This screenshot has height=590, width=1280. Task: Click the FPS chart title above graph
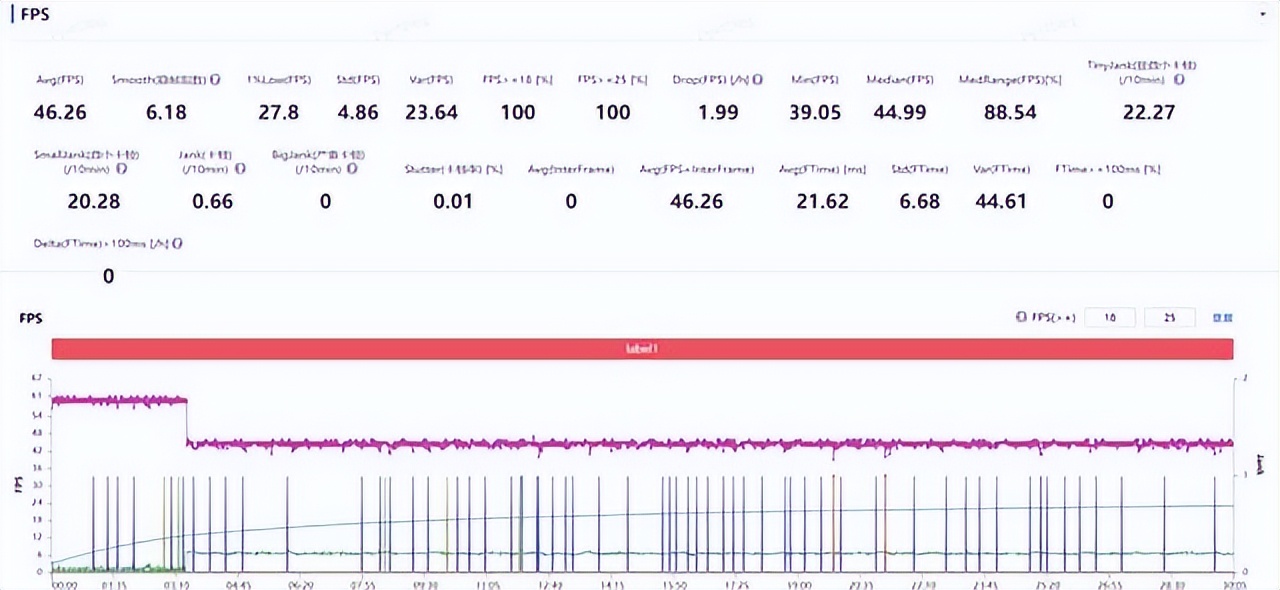[x=31, y=318]
